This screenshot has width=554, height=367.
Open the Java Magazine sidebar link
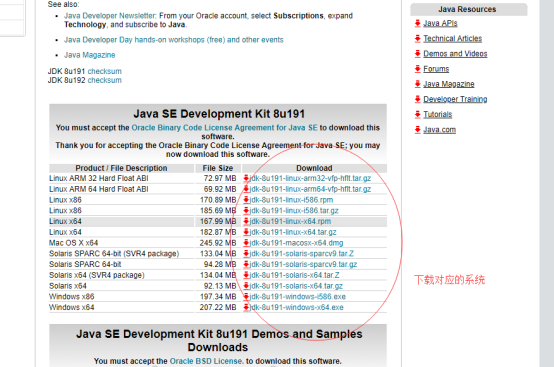pos(449,84)
